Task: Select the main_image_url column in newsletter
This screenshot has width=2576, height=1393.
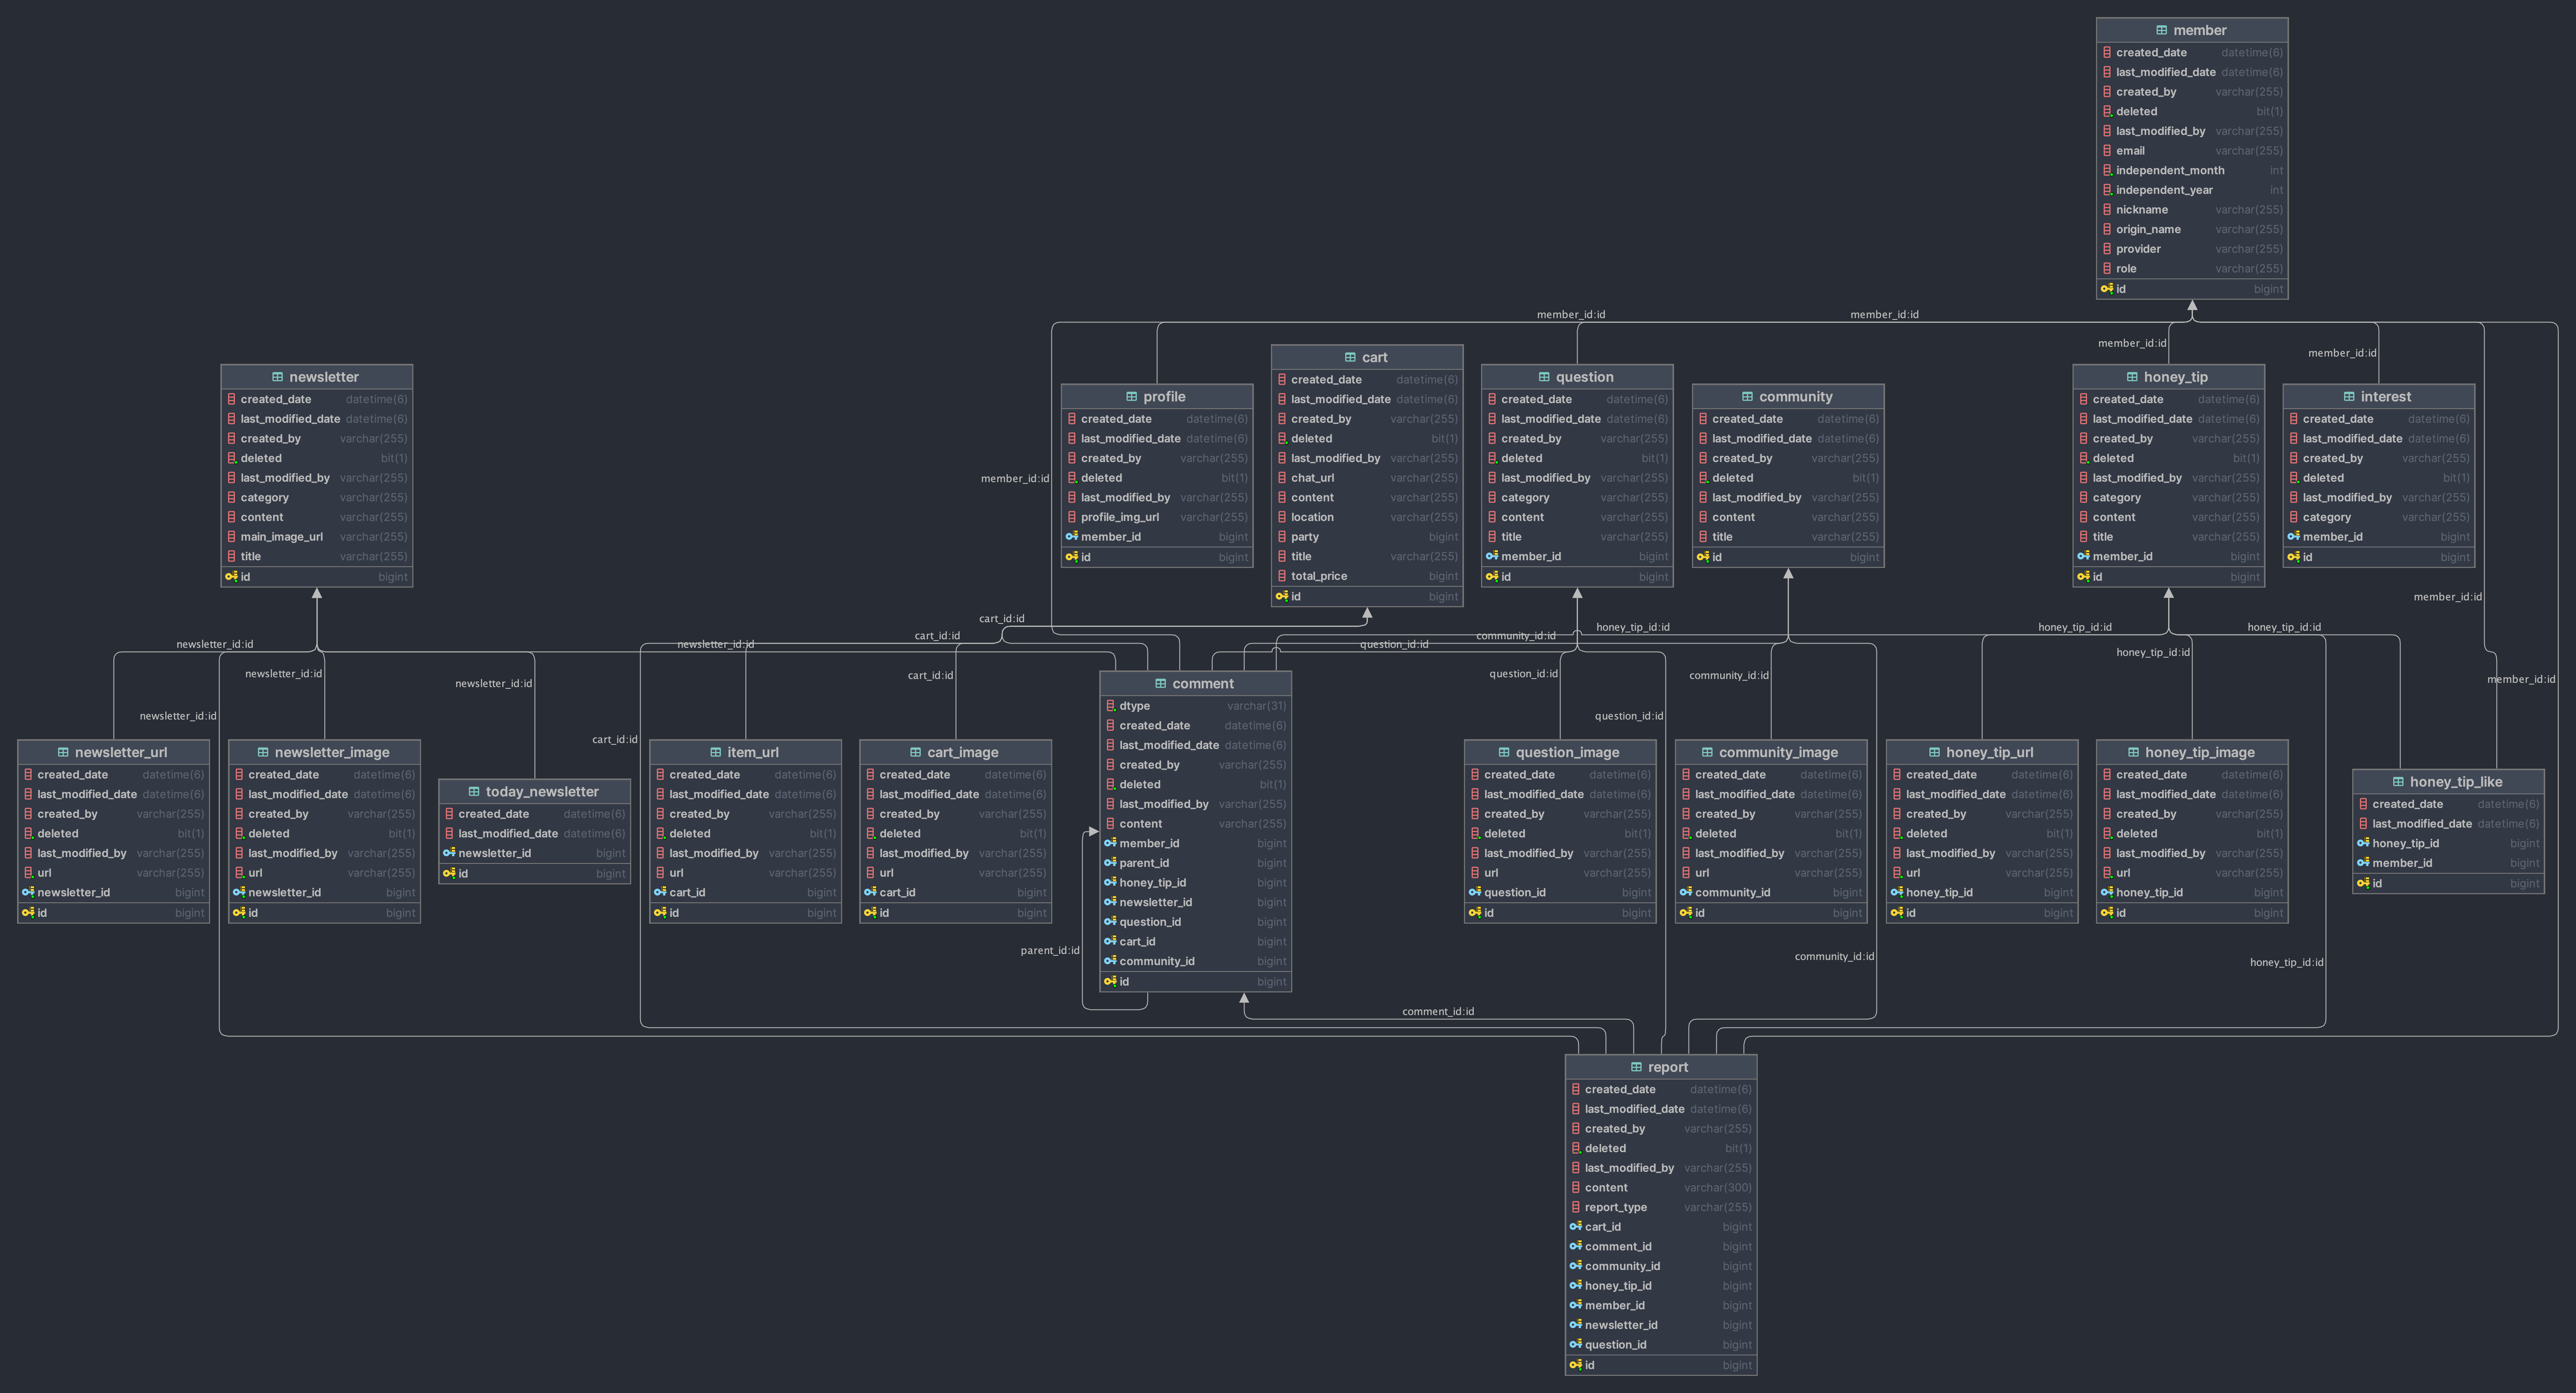Action: 317,537
